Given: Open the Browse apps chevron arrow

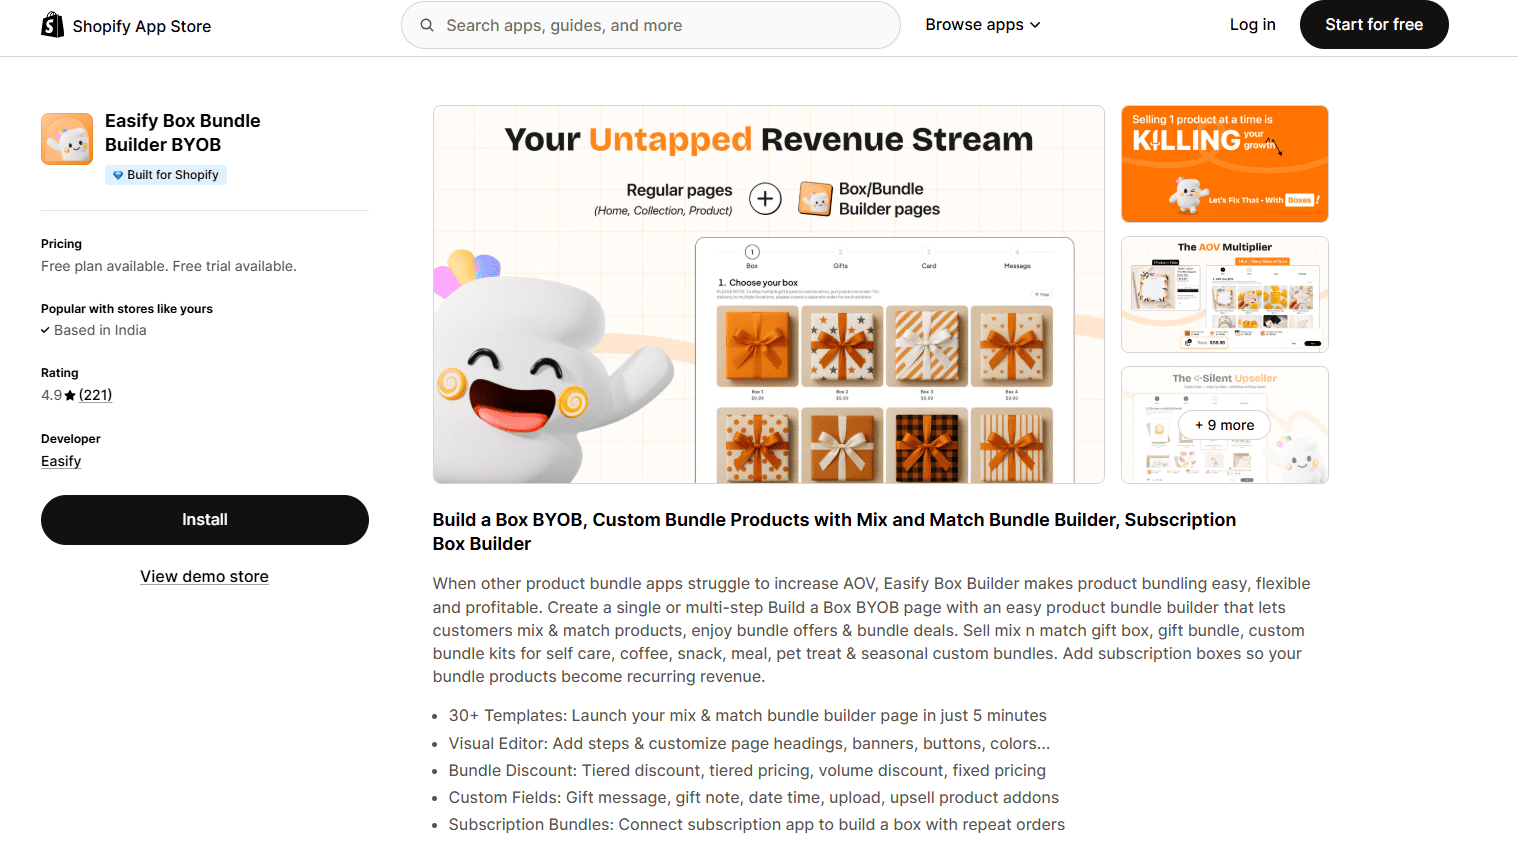Looking at the screenshot, I should coord(1035,25).
